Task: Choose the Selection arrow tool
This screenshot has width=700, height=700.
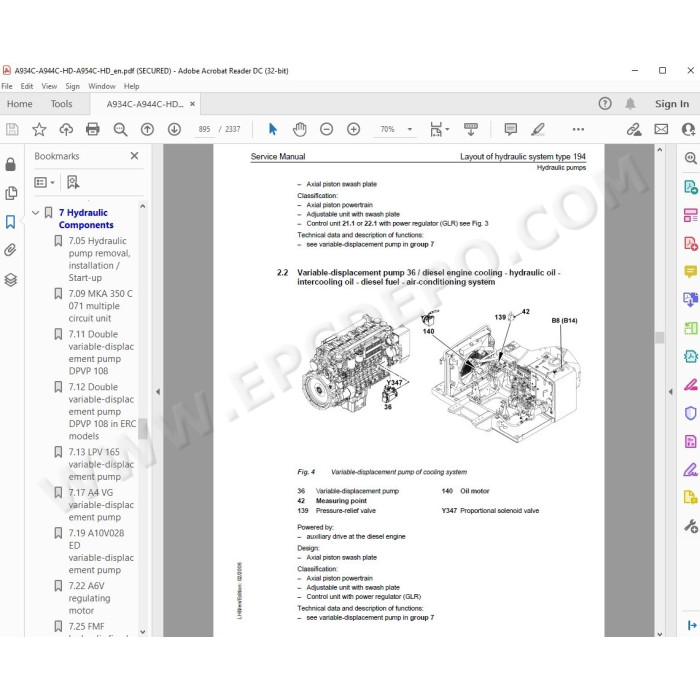Action: click(273, 129)
